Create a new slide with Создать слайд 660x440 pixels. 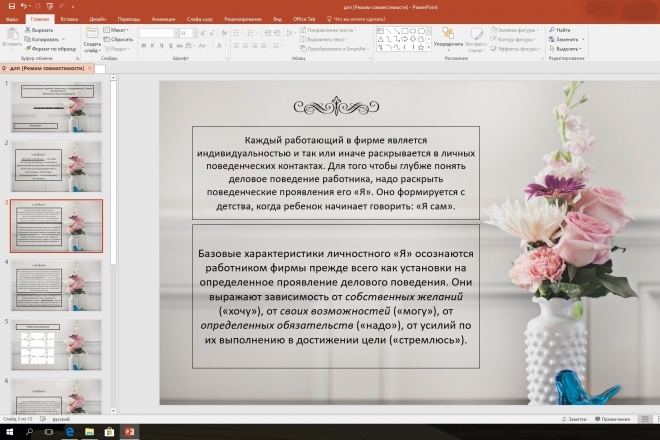92,40
